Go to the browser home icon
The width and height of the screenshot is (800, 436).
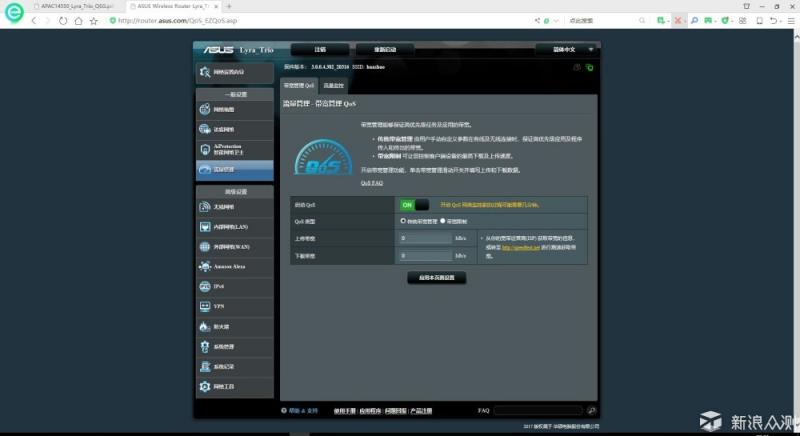78,20
